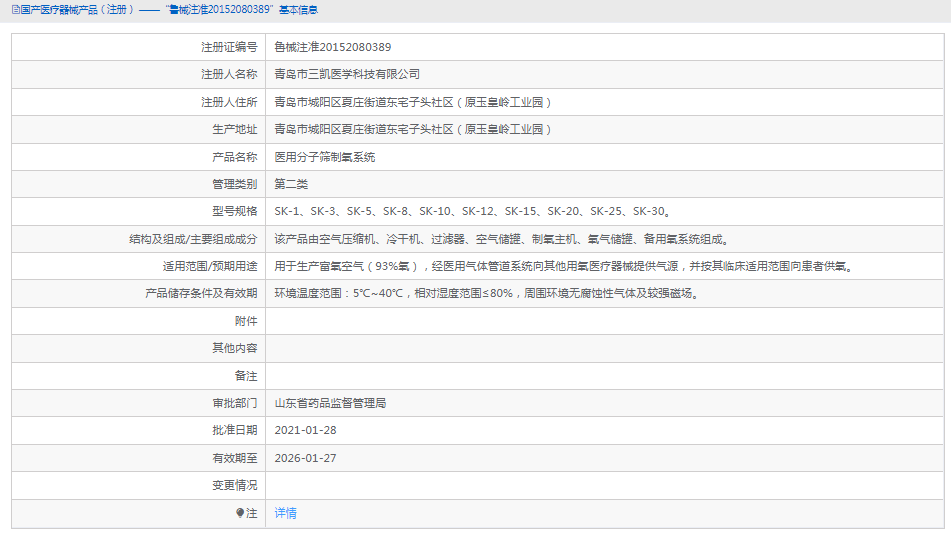Image resolution: width=951 pixels, height=536 pixels.
Task: Select the composition text 该产品由空气压缩机
Action: [501, 240]
